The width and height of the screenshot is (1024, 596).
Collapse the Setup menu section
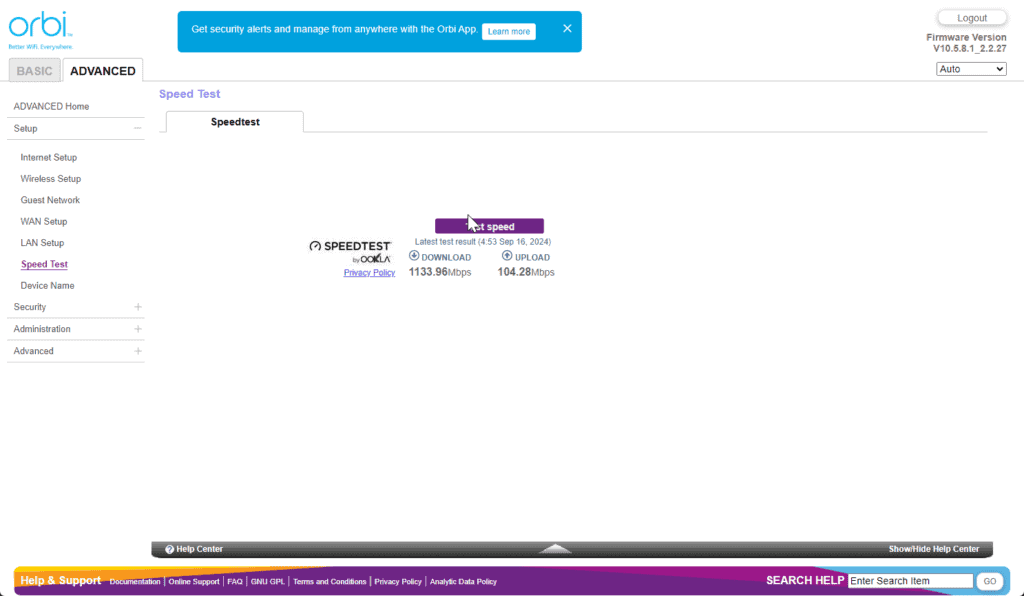click(138, 129)
